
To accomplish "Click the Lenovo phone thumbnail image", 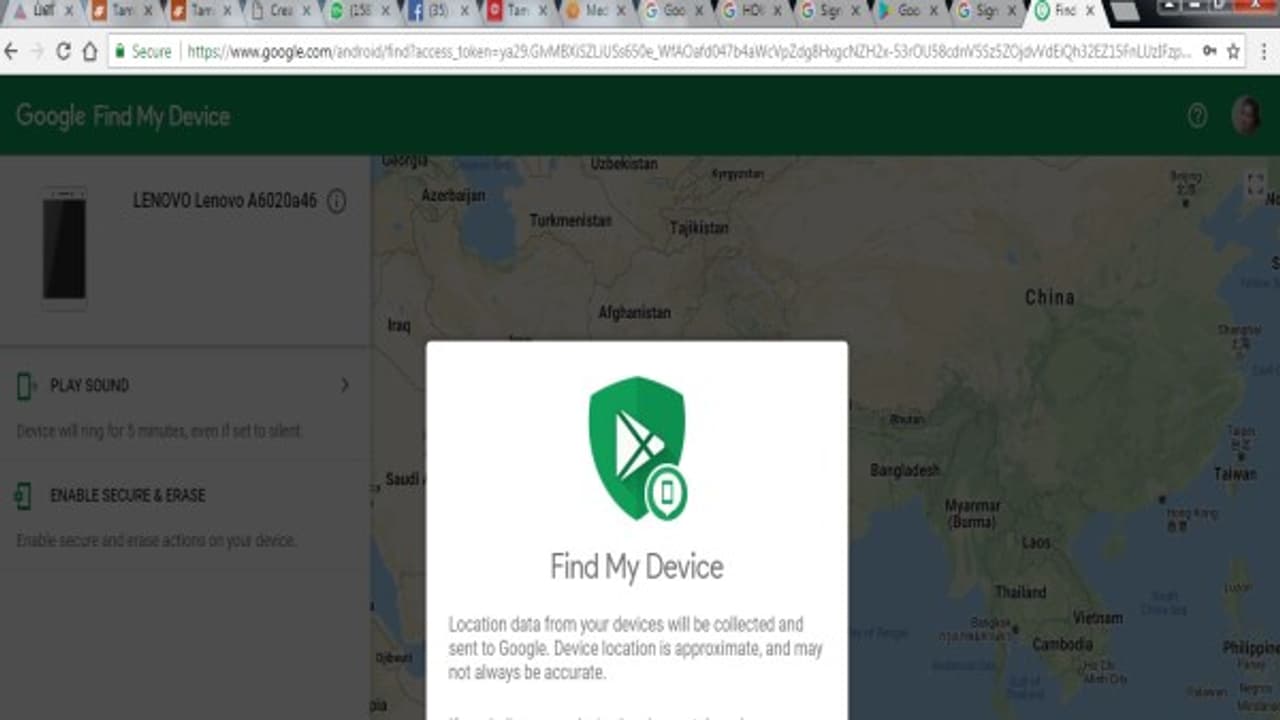I will pyautogui.click(x=64, y=245).
